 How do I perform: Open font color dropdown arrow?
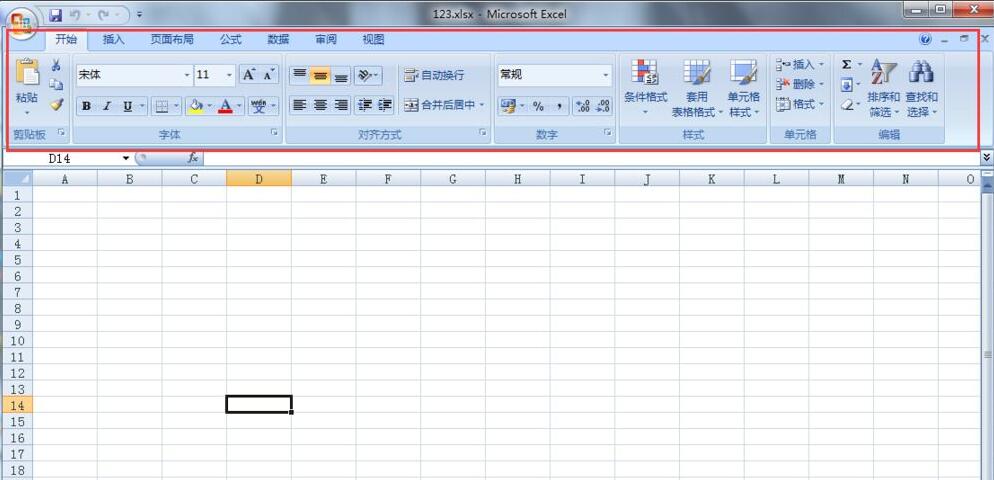pos(239,107)
